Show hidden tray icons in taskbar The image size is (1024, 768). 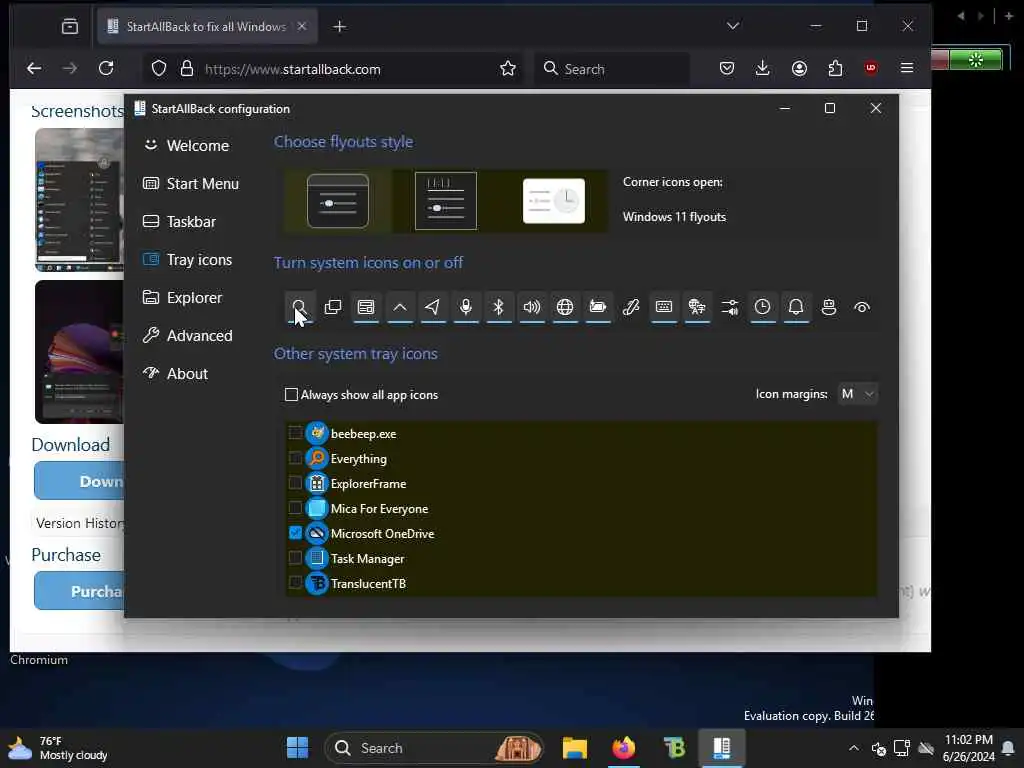pos(854,748)
